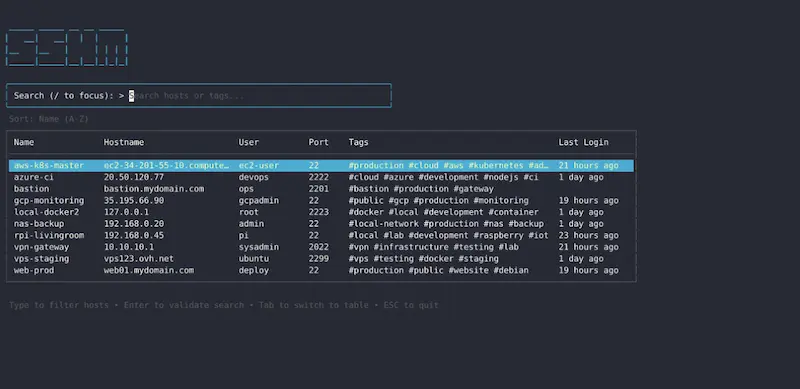Focus the Search hosts or tags field
Image resolution: width=800 pixels, height=389 pixels.
198,95
